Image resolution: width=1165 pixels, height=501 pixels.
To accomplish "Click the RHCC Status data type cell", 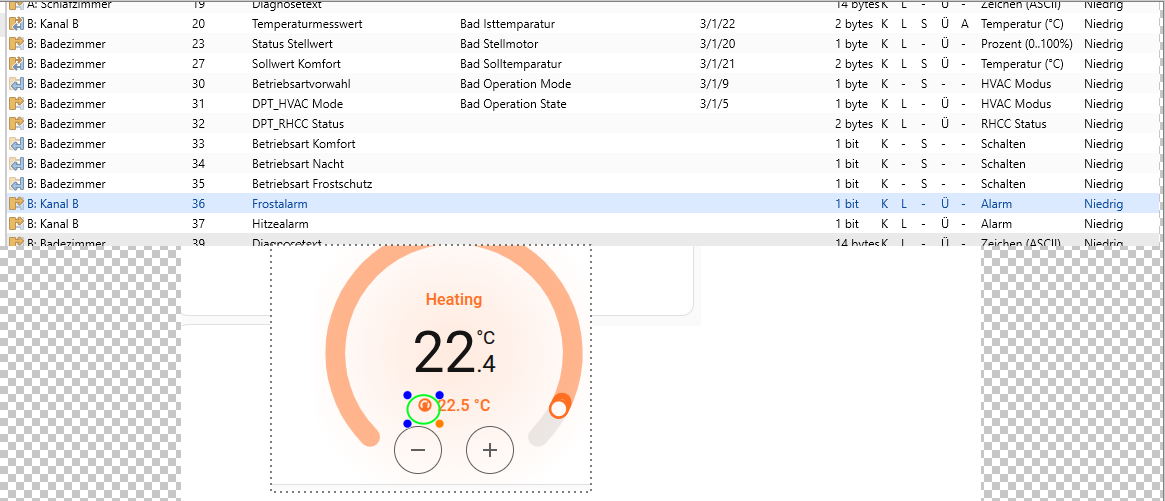I will pos(1013,123).
